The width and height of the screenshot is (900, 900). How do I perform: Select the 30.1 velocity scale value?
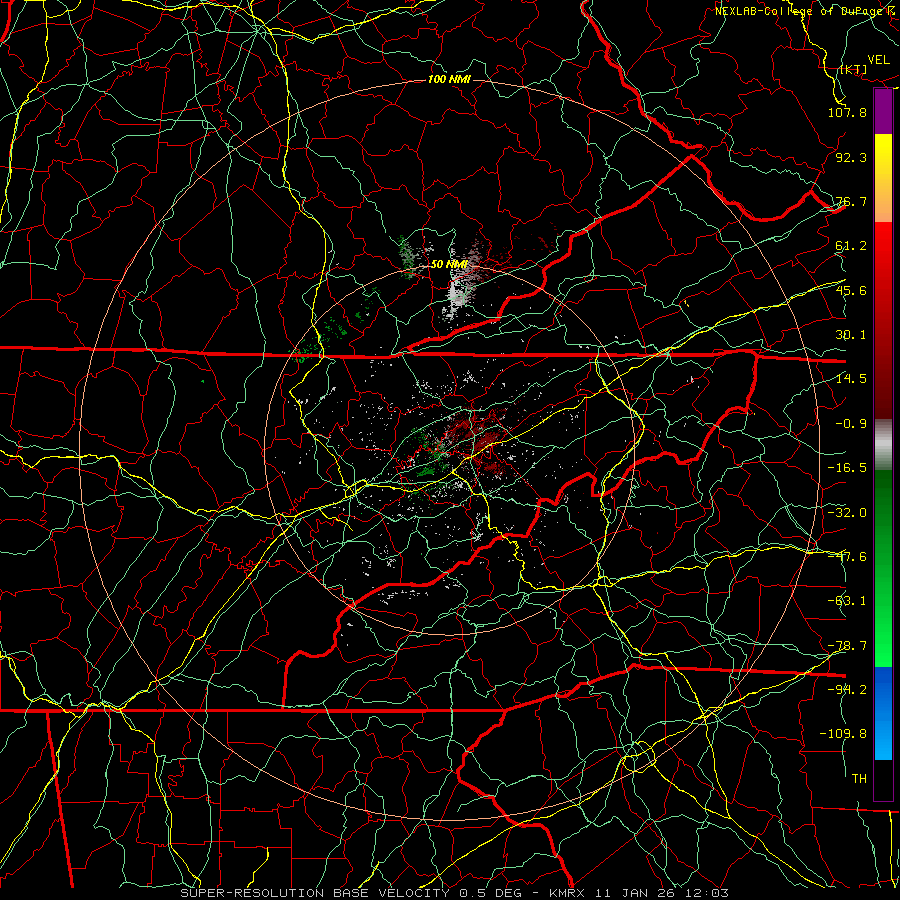(x=851, y=335)
